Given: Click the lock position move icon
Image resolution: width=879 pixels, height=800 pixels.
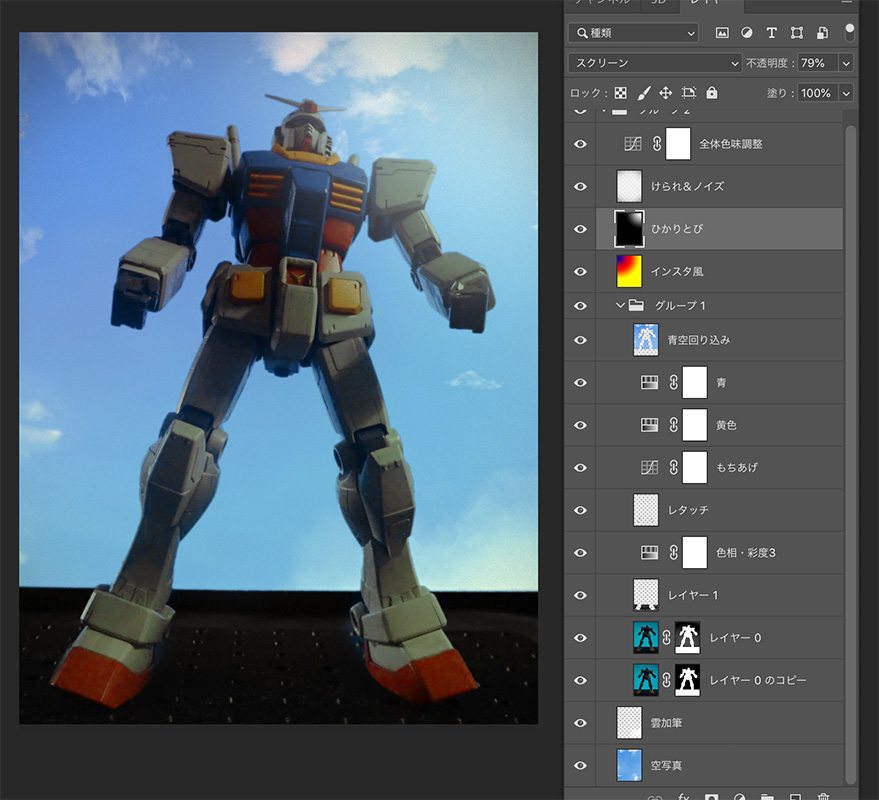Looking at the screenshot, I should (x=666, y=93).
